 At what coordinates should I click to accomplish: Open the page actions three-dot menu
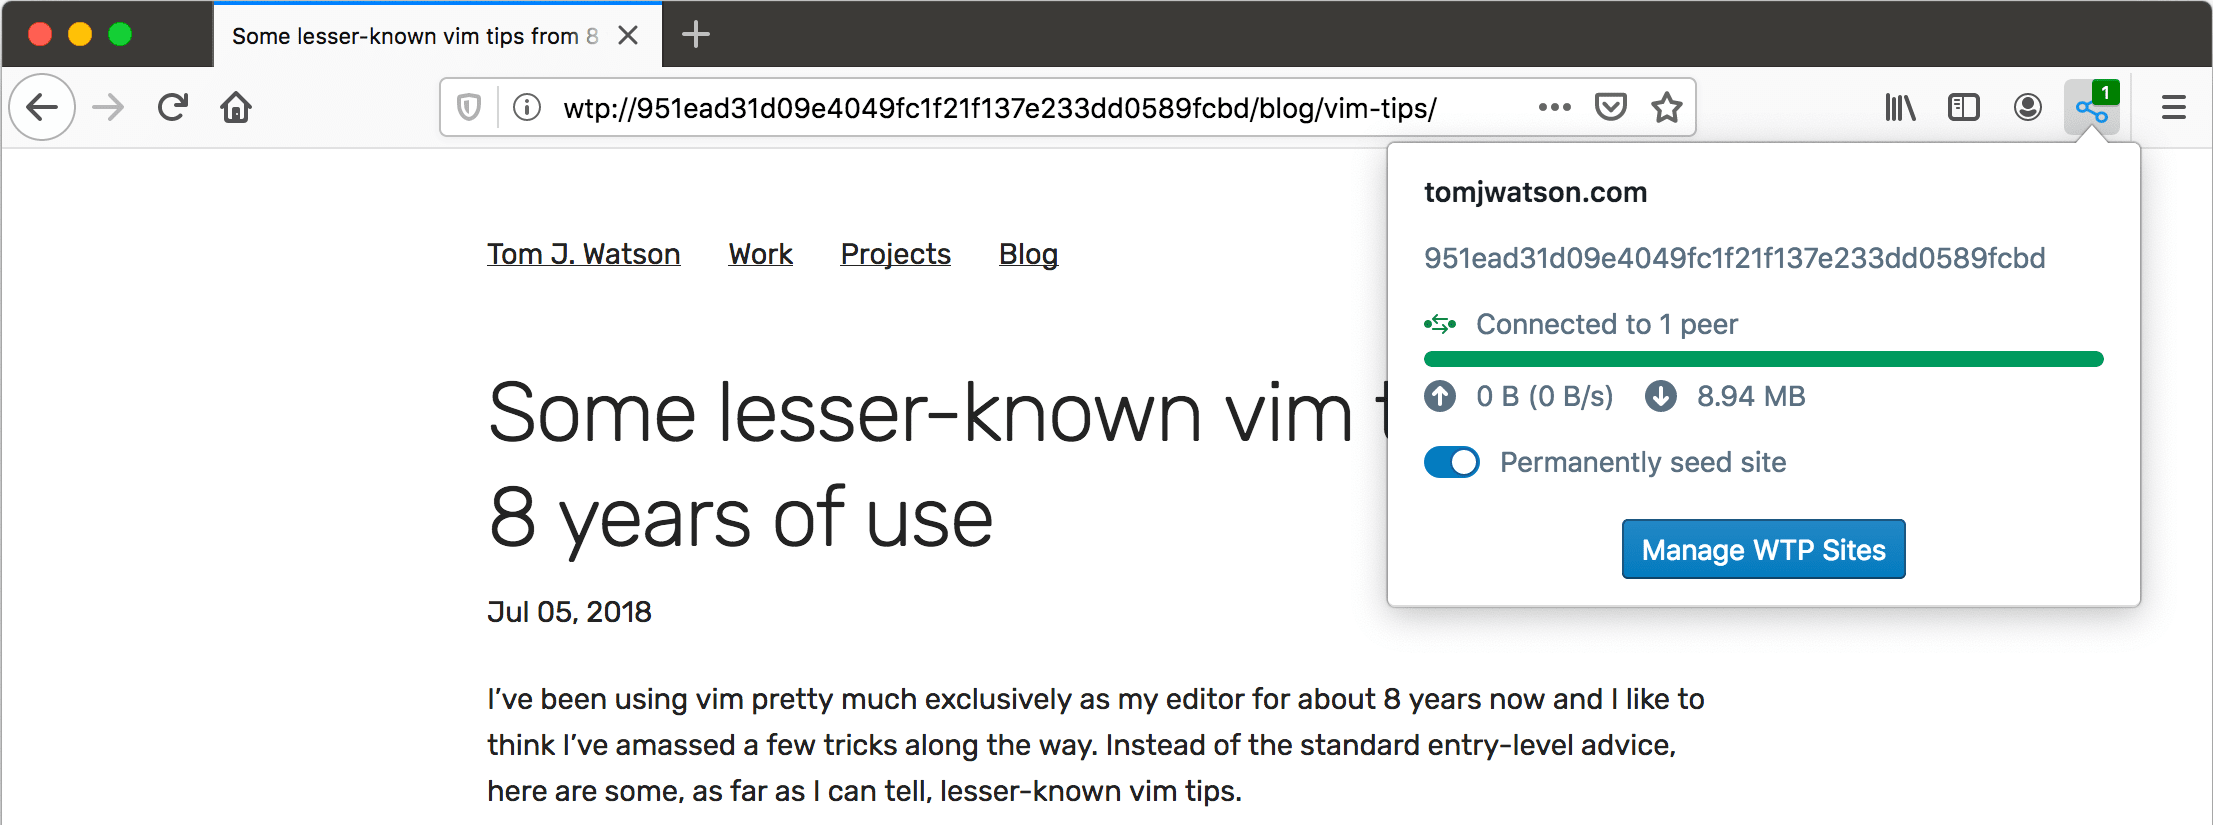click(1554, 107)
